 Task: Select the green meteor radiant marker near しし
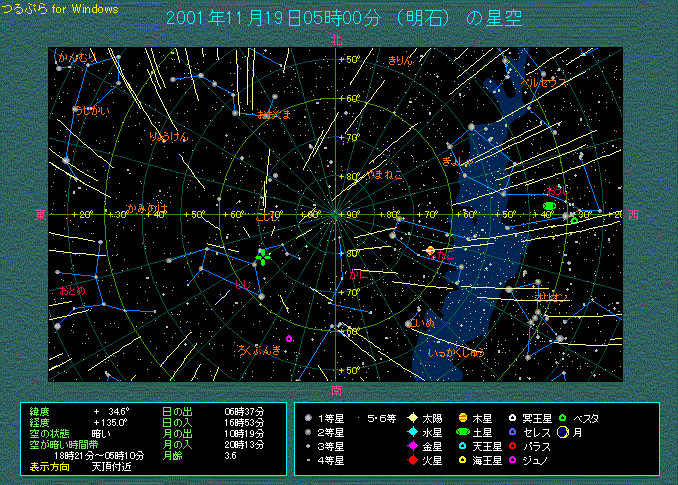pos(263,257)
